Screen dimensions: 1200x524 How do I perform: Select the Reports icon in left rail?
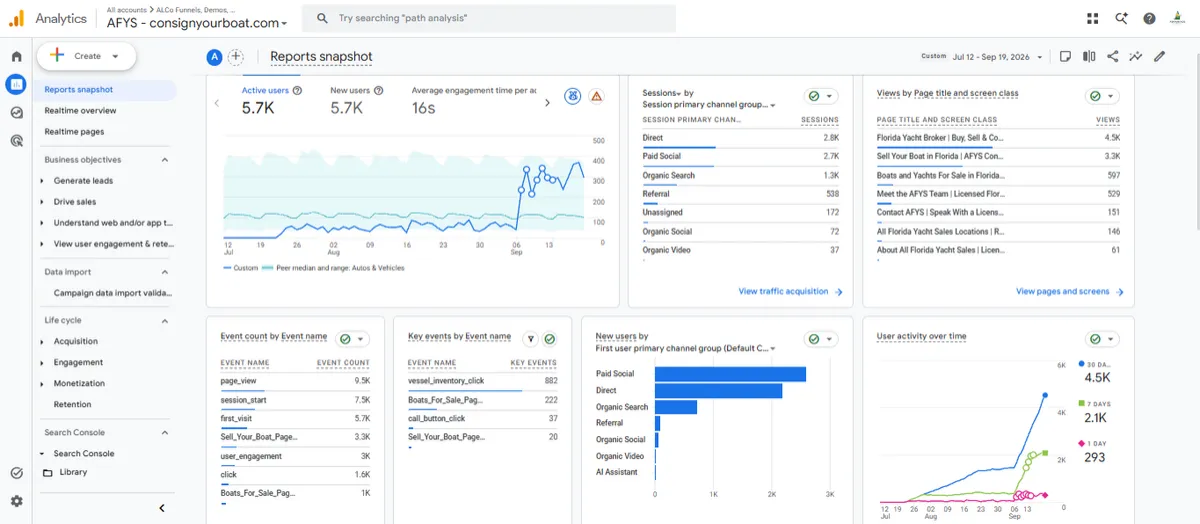tap(16, 85)
